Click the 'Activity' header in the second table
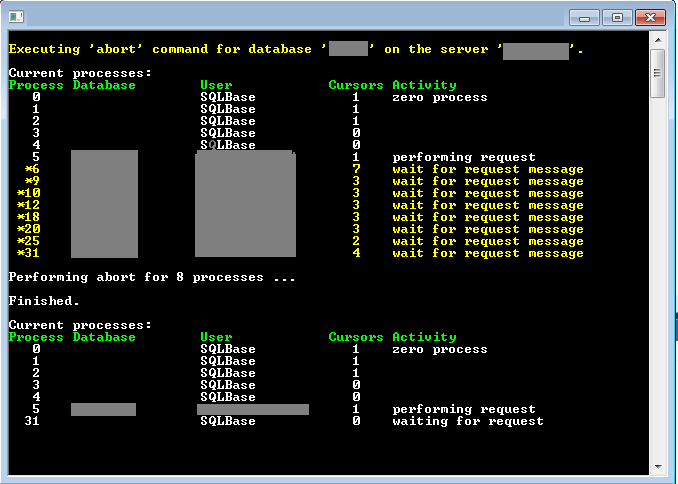678x484 pixels. click(x=424, y=337)
